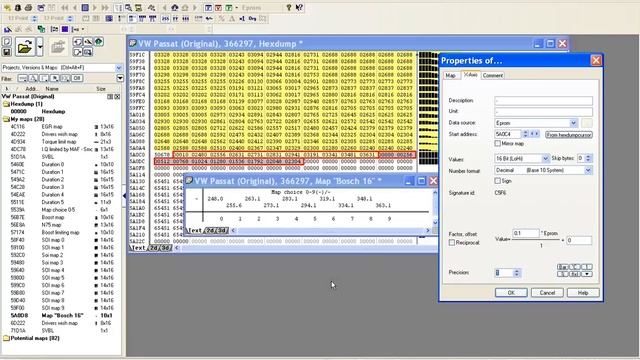Click the red-framed window icon in top toolbar
This screenshot has width=640, height=360.
pyautogui.click(x=218, y=7)
